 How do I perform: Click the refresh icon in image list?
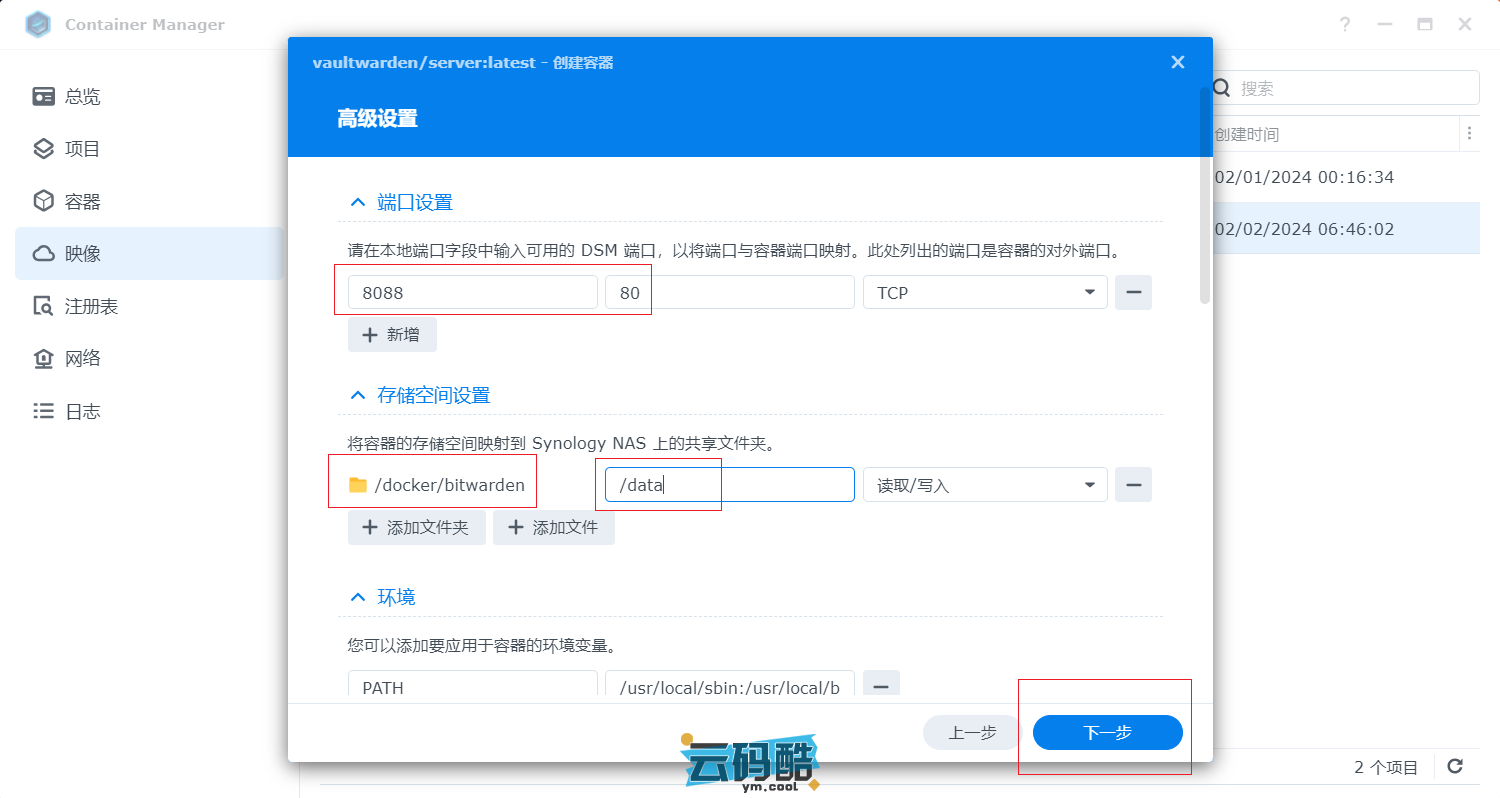(1455, 767)
